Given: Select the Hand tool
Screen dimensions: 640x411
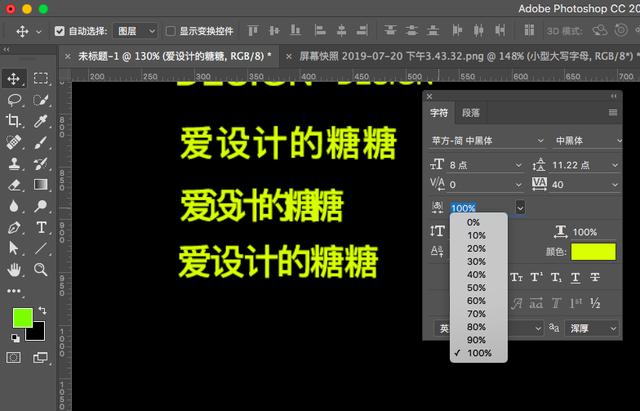Looking at the screenshot, I should (14, 269).
